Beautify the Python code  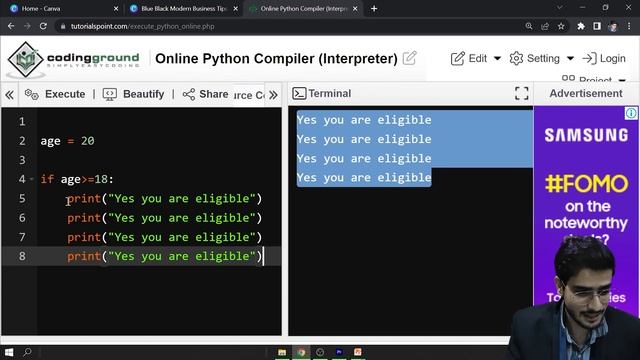coord(143,94)
